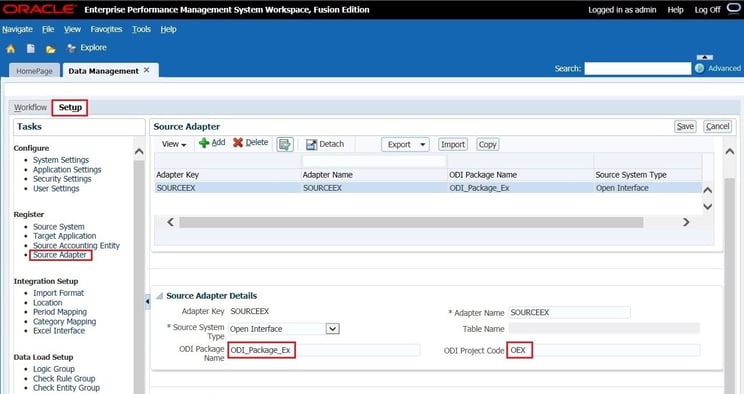Click the Copy button
Viewport: 744px width, 394px height.
pyautogui.click(x=487, y=144)
